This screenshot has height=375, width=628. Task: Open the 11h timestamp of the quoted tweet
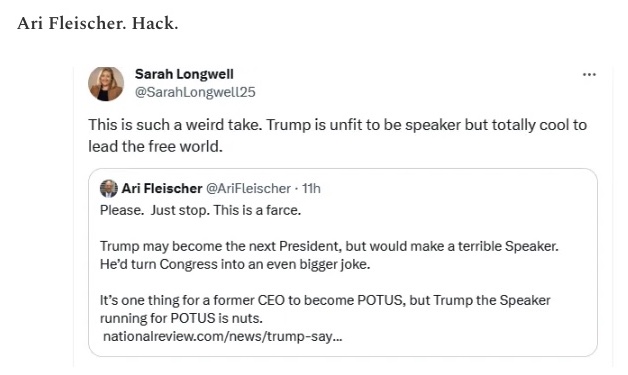pyautogui.click(x=311, y=188)
